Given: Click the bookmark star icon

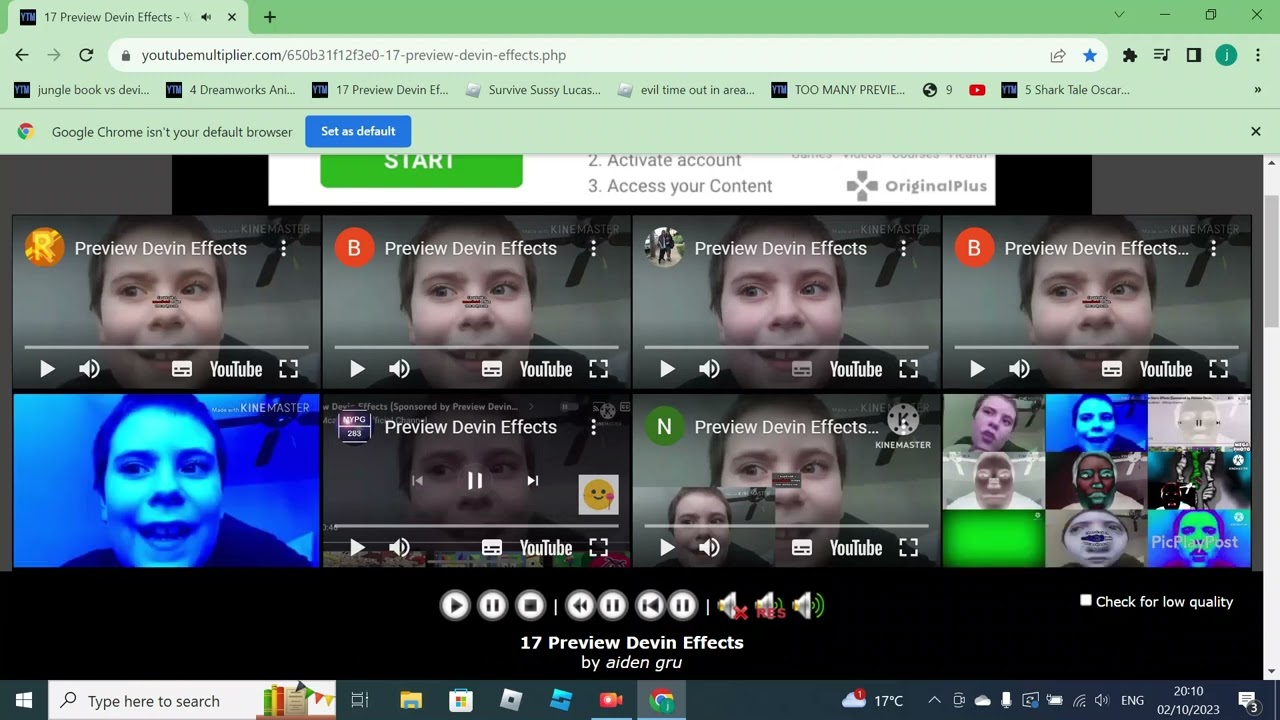Looking at the screenshot, I should point(1090,56).
